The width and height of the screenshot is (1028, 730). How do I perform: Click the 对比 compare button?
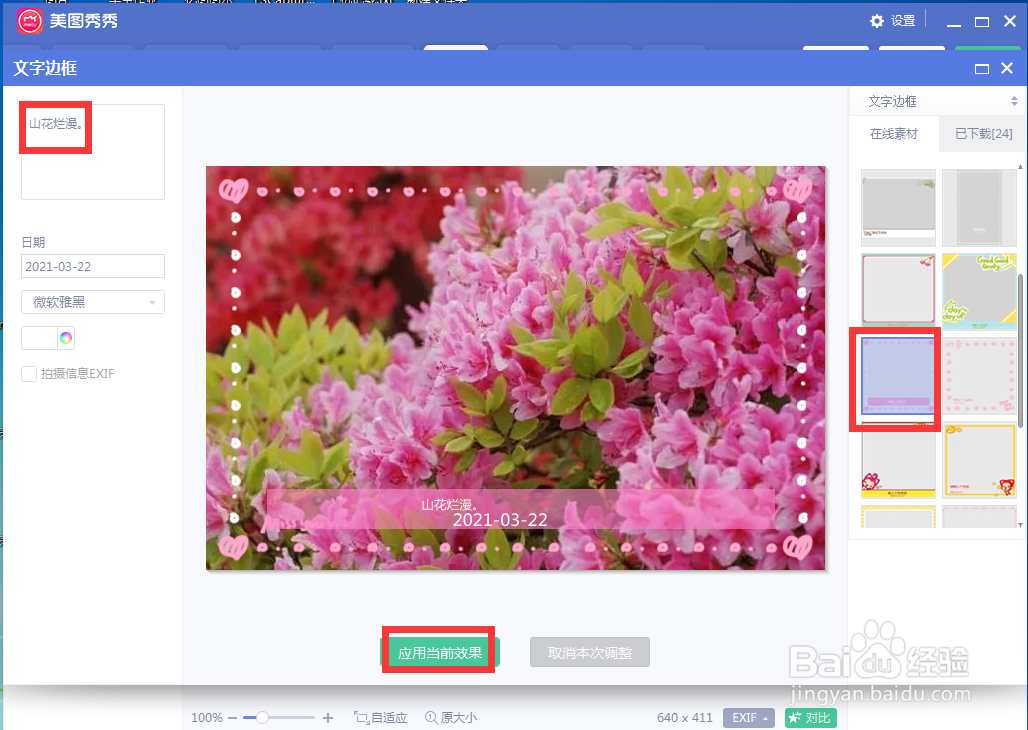tap(810, 718)
